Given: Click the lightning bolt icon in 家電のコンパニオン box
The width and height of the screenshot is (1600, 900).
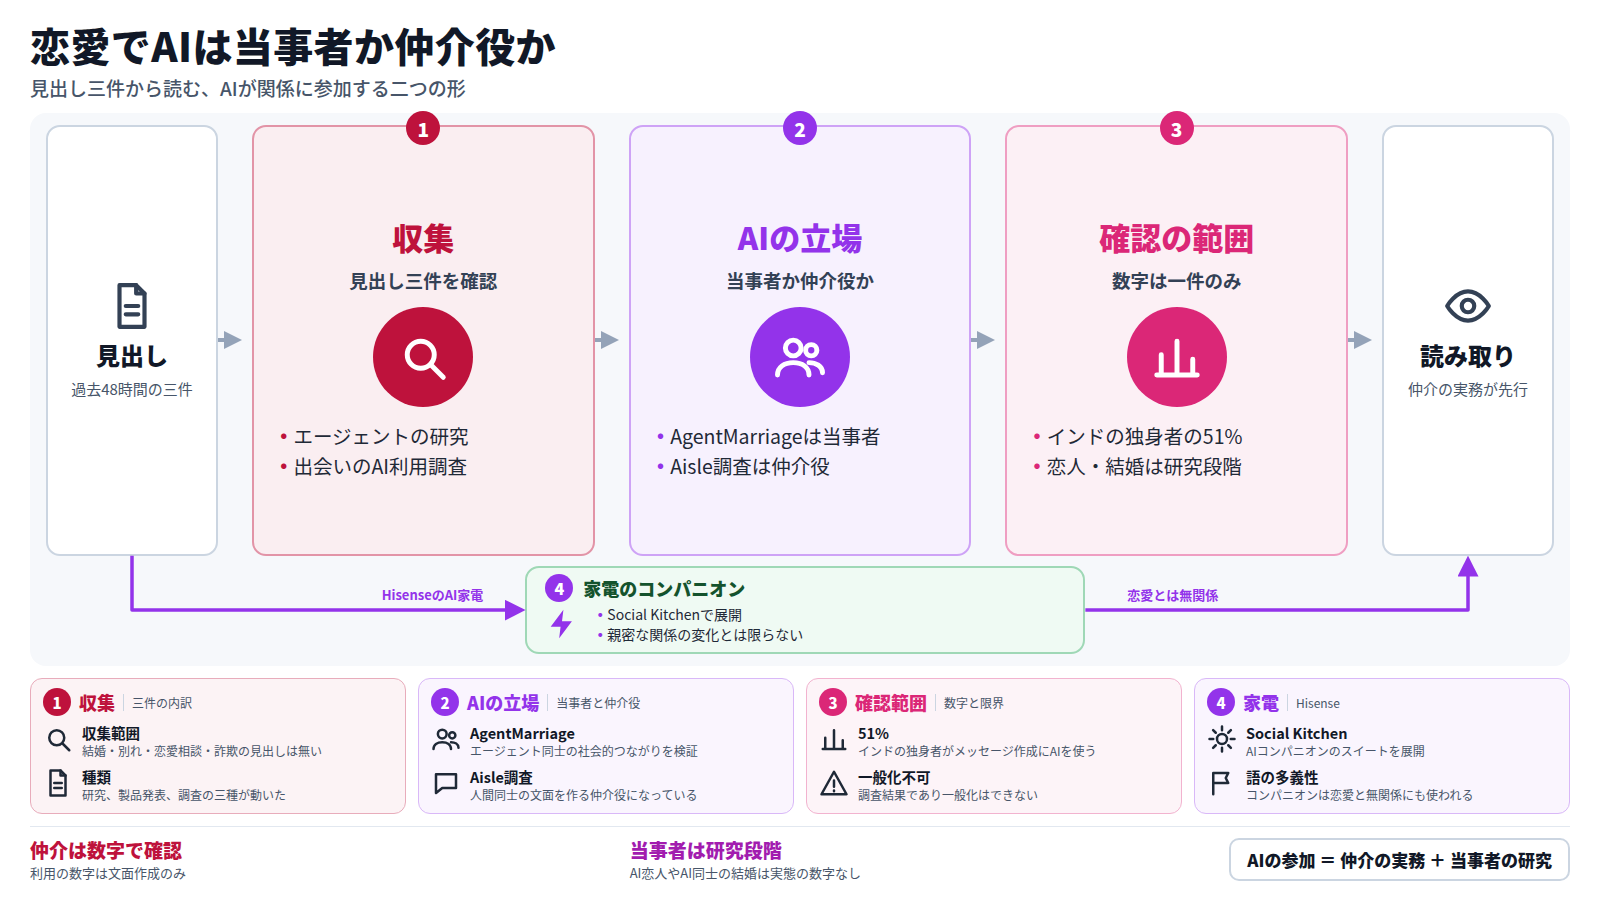Looking at the screenshot, I should click(562, 625).
